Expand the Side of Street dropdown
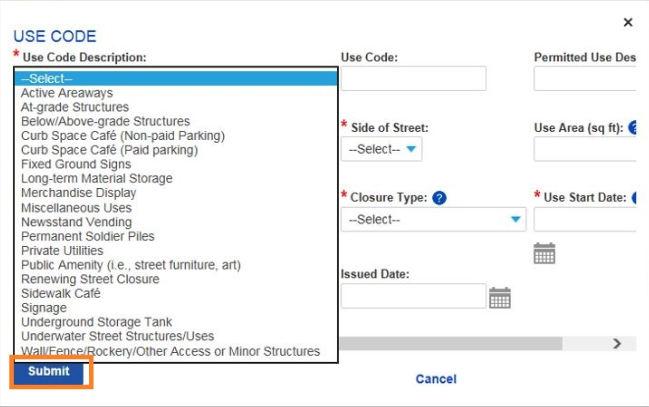The width and height of the screenshot is (649, 407). click(x=382, y=150)
